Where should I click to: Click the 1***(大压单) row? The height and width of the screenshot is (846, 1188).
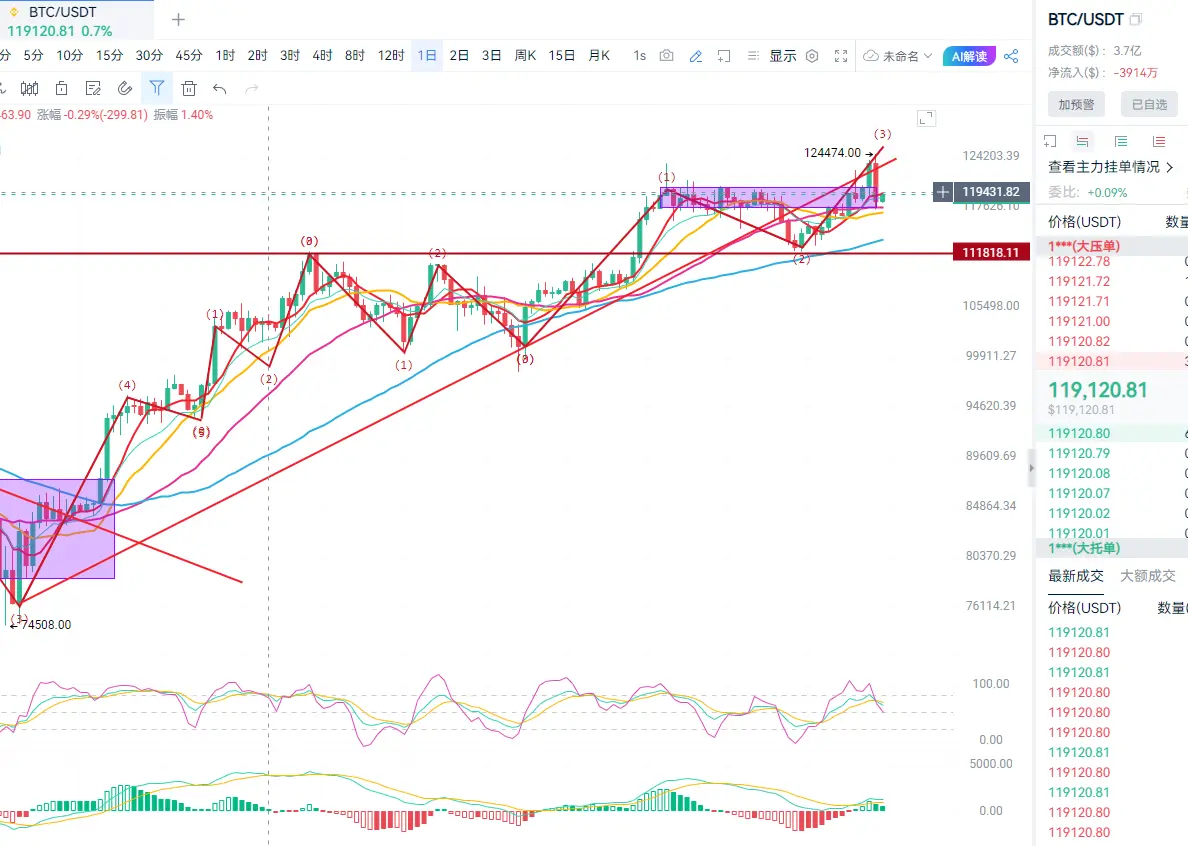pos(1111,245)
